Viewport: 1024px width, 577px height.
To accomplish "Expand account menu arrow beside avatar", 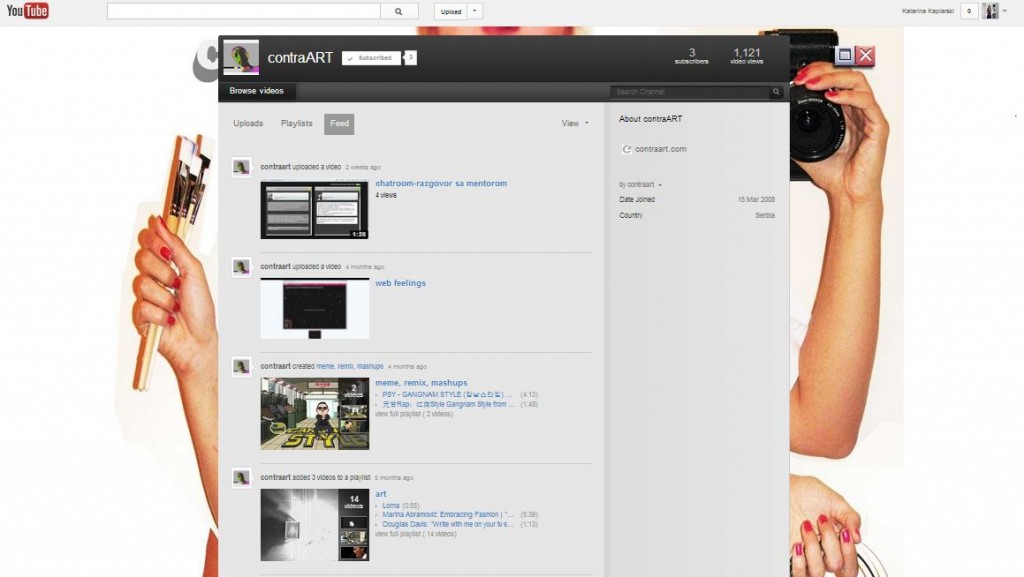I will click(x=1004, y=11).
